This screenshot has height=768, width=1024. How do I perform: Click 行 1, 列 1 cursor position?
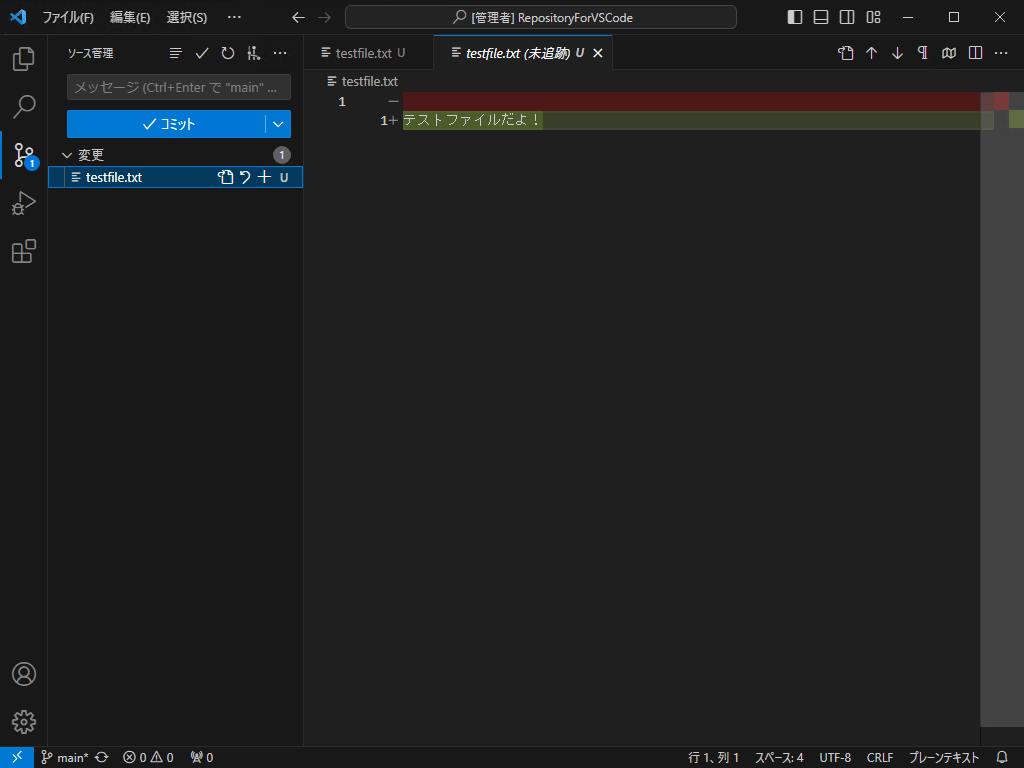click(x=713, y=758)
